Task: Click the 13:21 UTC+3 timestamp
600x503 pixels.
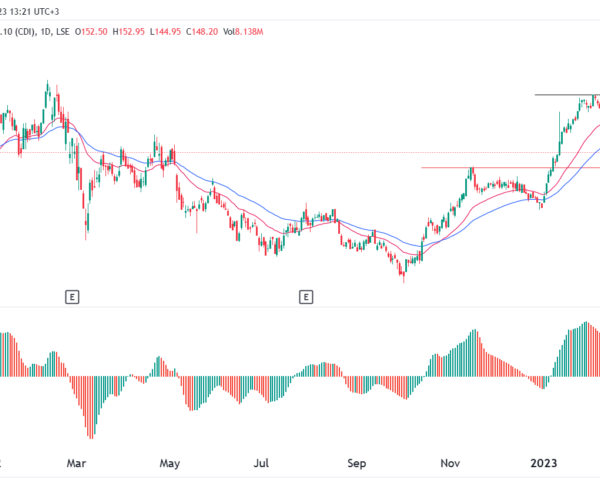Action: pos(34,11)
